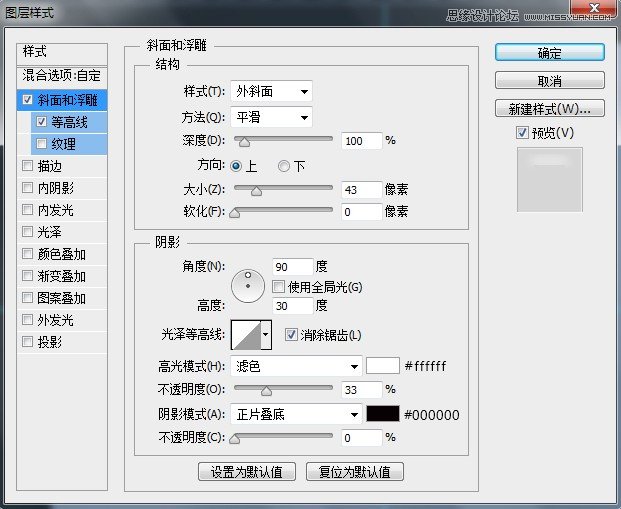This screenshot has width=621, height=509.
Task: Enable the 外发光 checkbox
Action: pyautogui.click(x=27, y=319)
